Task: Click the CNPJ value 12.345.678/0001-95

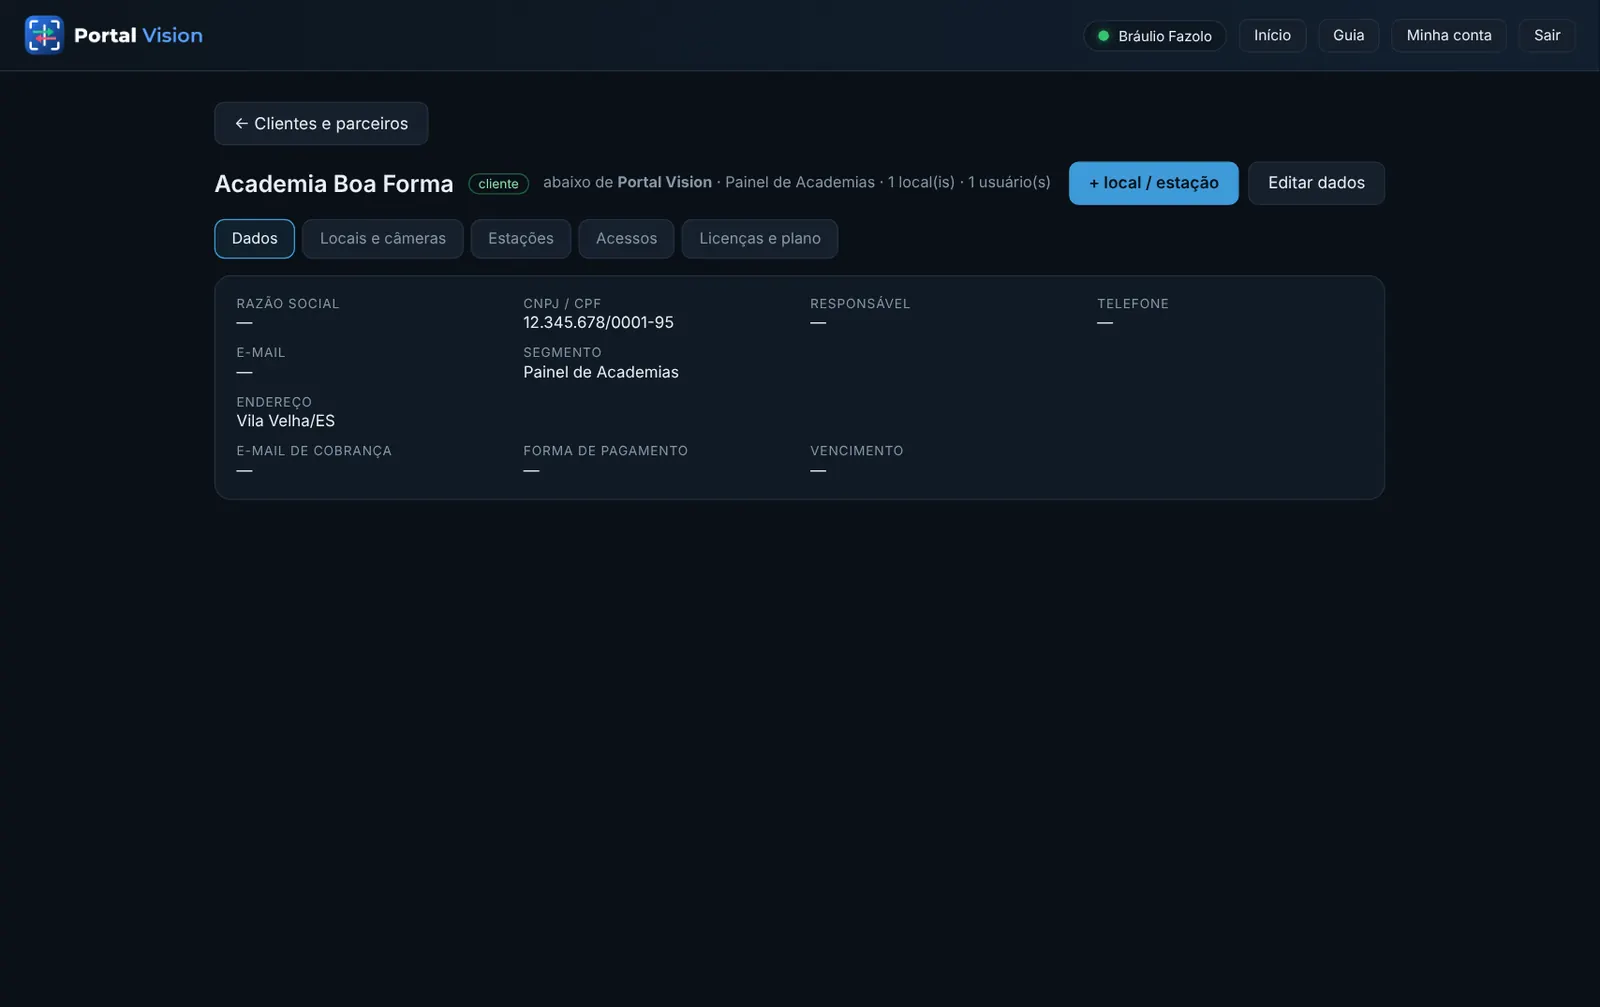Action: point(598,323)
